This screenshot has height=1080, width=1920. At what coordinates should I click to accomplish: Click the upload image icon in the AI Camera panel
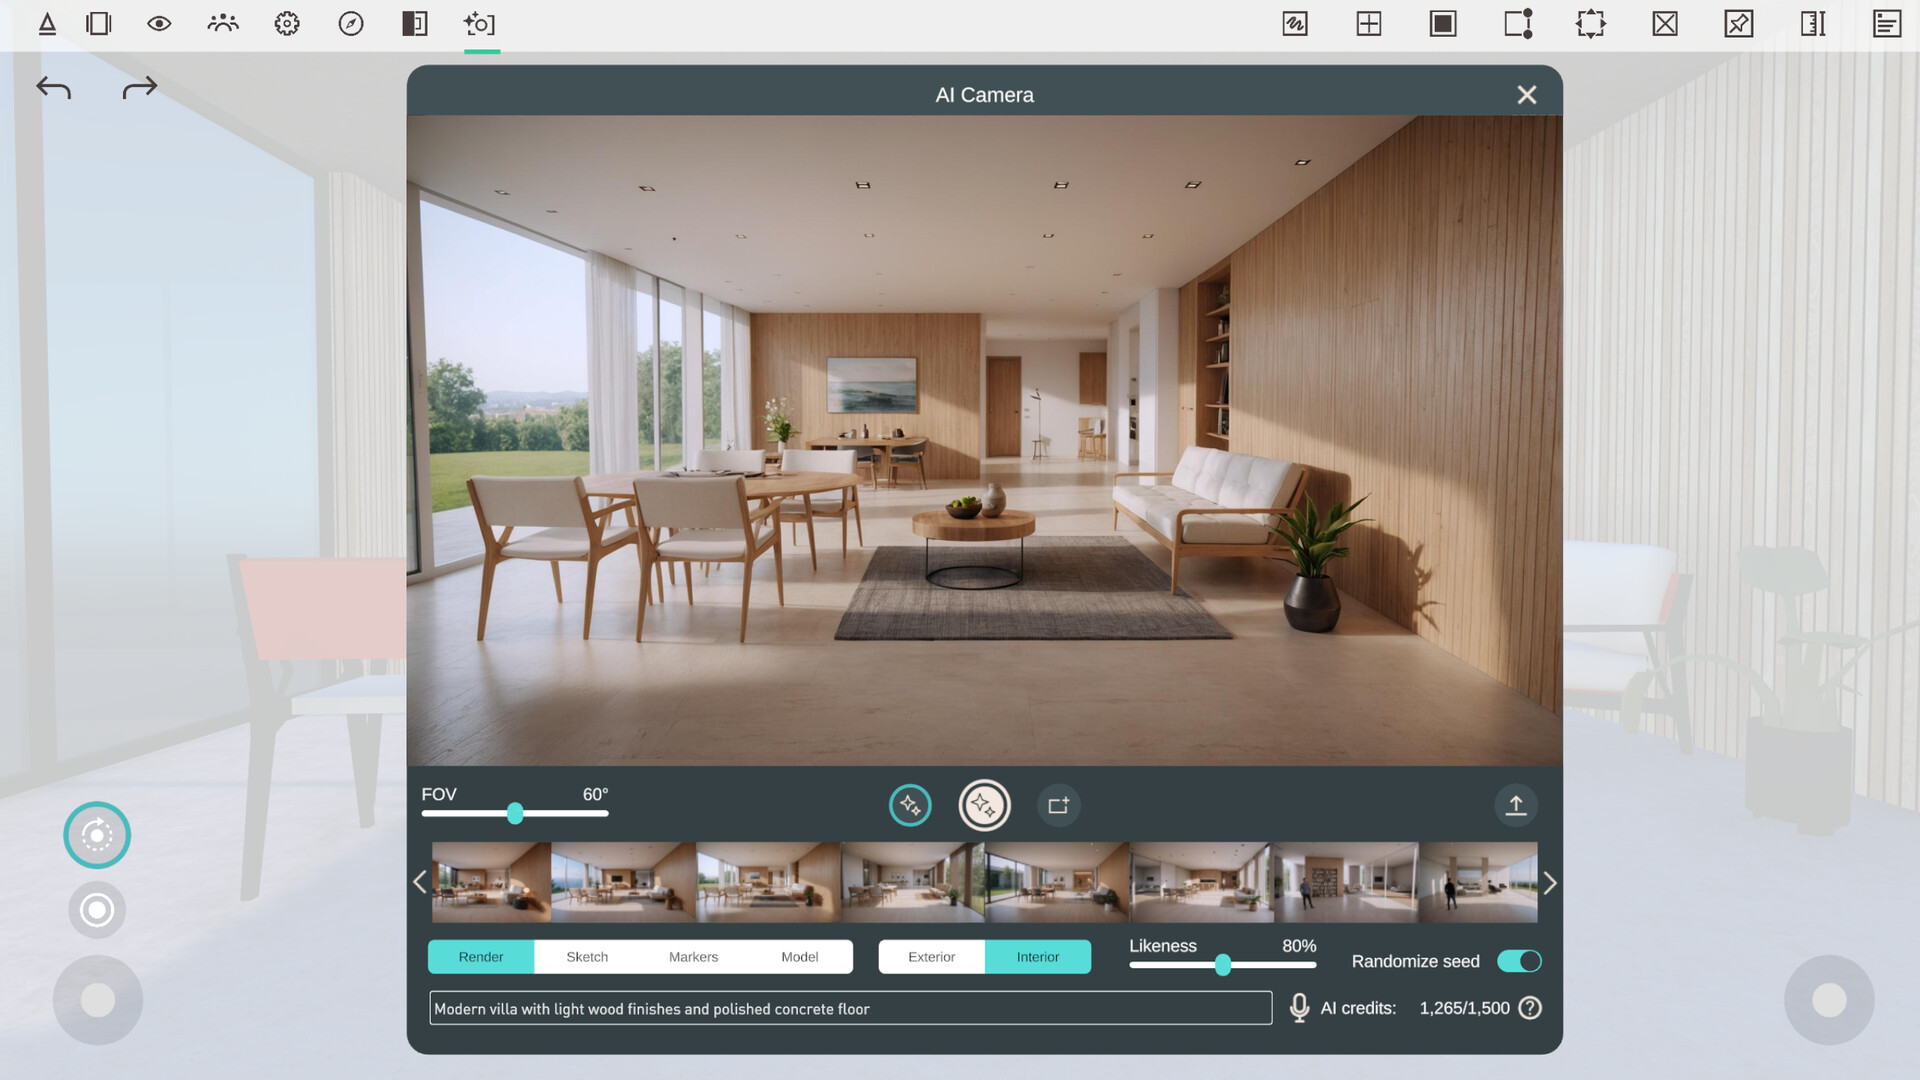coord(1516,805)
